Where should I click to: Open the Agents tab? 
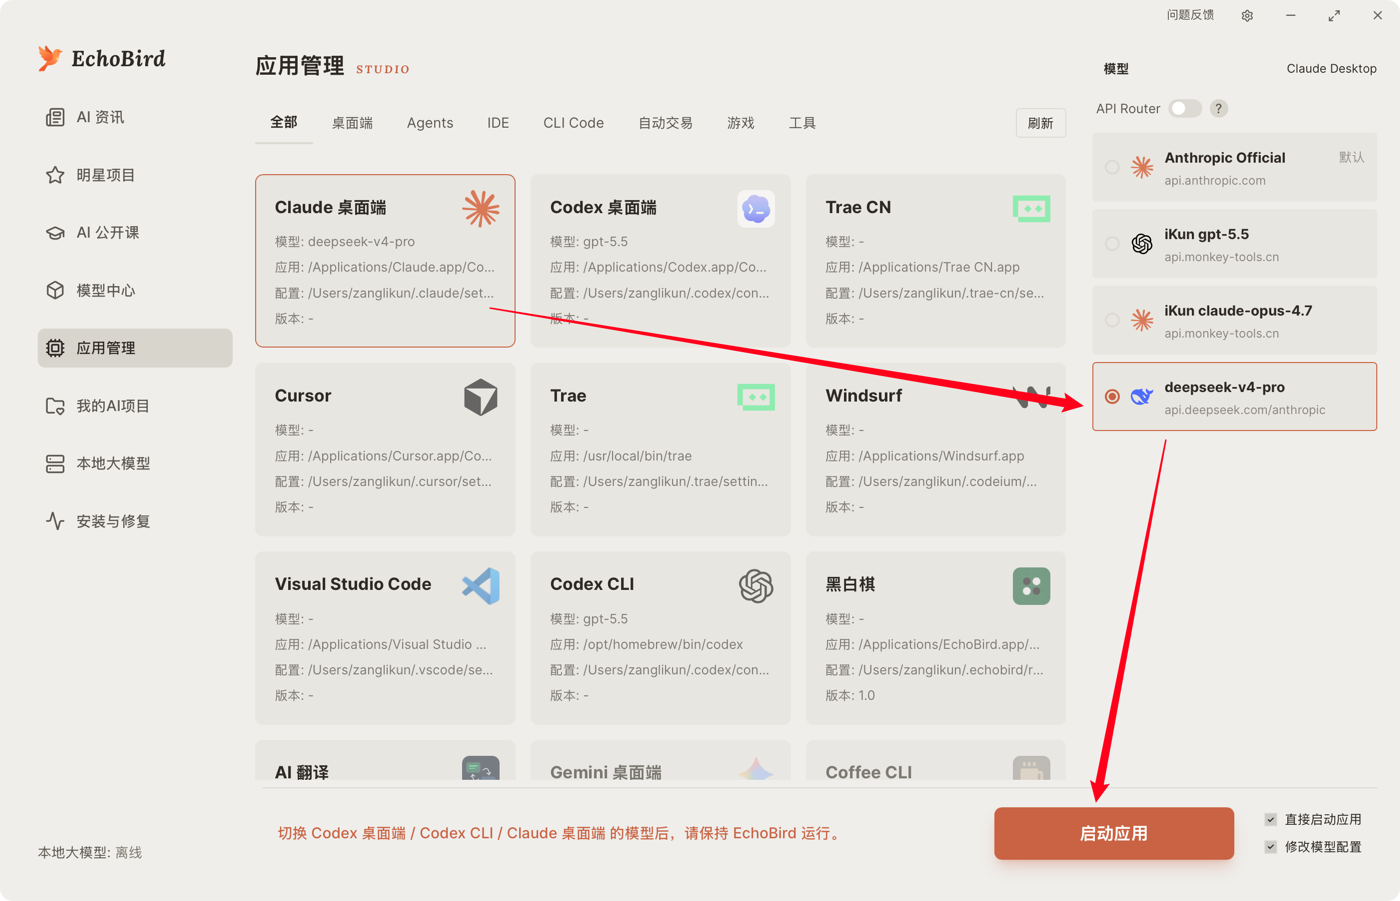point(430,123)
